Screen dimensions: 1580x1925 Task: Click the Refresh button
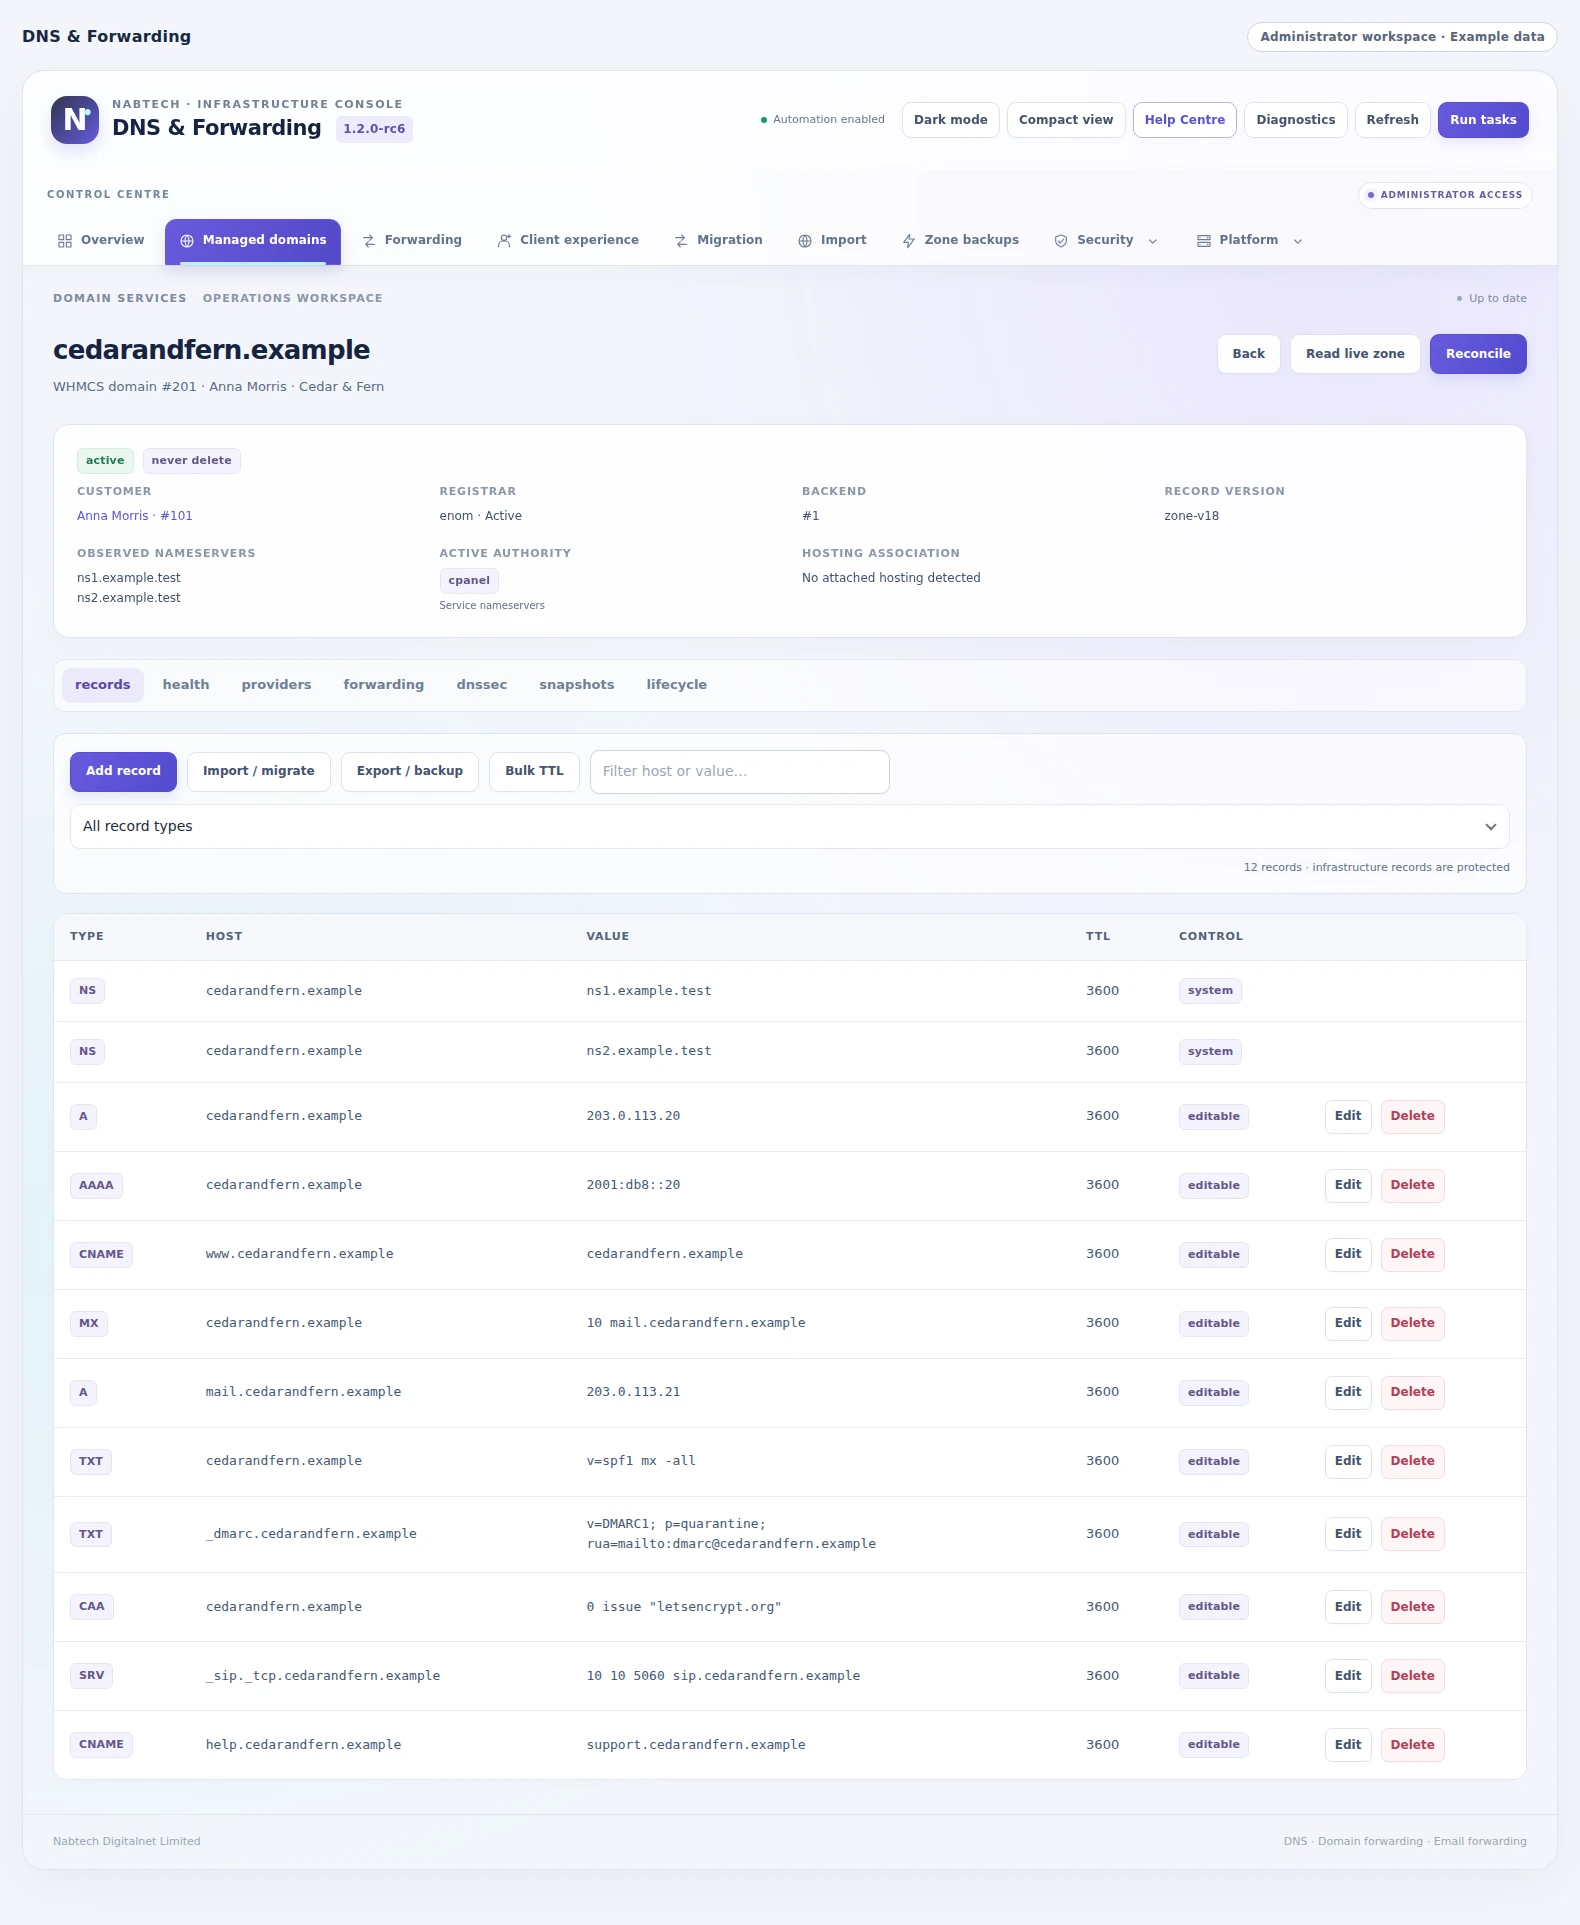point(1392,120)
